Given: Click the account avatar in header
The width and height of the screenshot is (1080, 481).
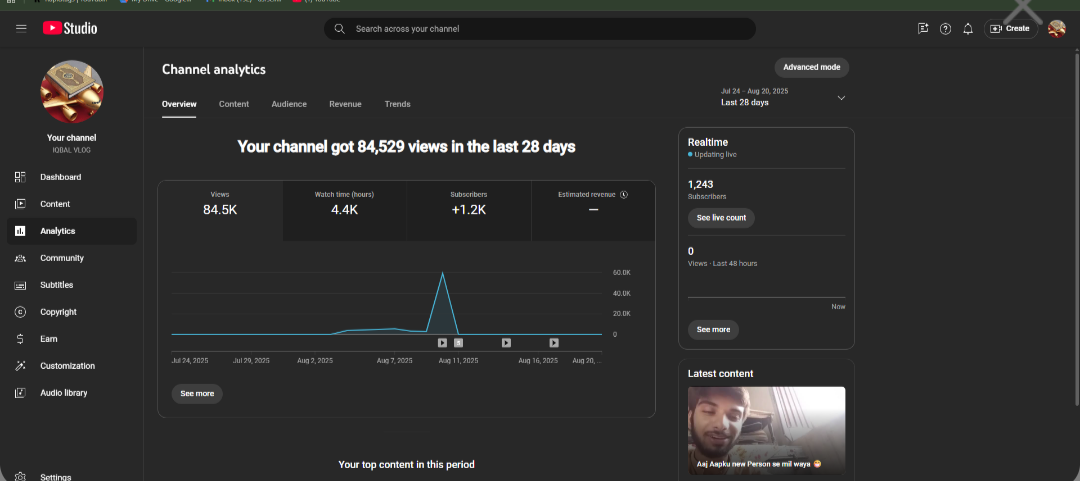Looking at the screenshot, I should coord(1056,29).
